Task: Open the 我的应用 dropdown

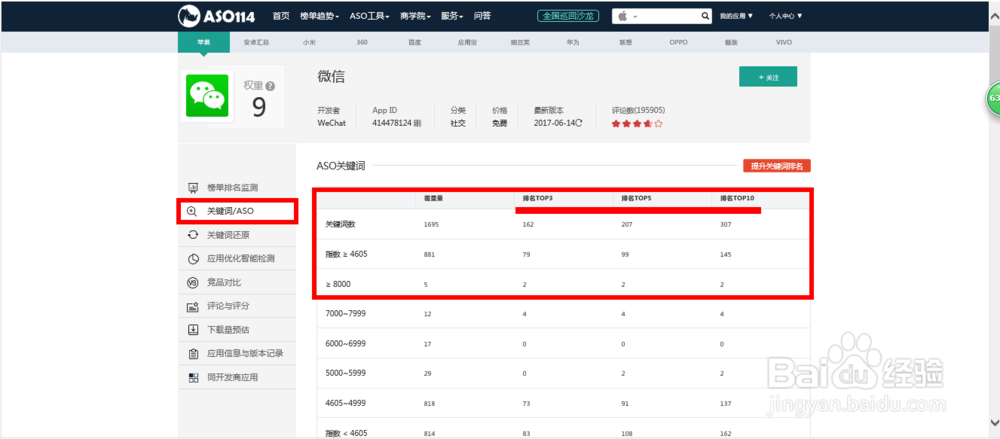Action: (x=736, y=16)
